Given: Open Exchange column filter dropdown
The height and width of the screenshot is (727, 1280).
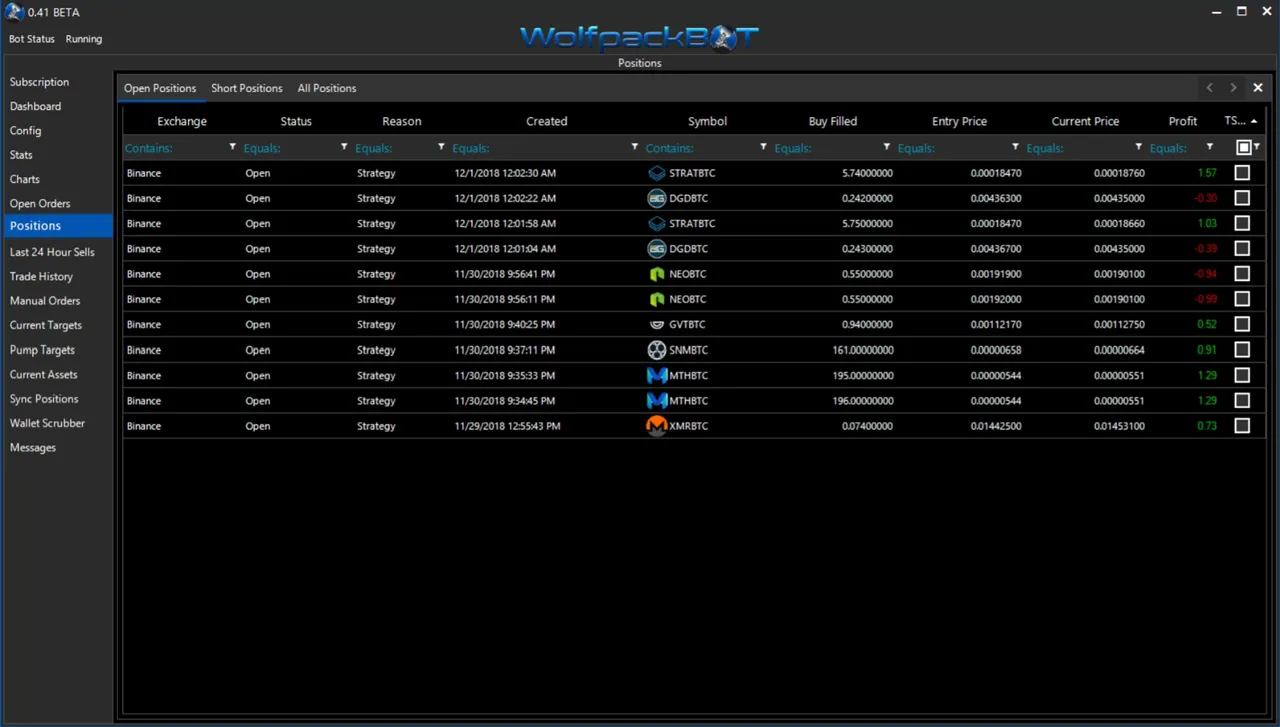Looking at the screenshot, I should click(233, 147).
